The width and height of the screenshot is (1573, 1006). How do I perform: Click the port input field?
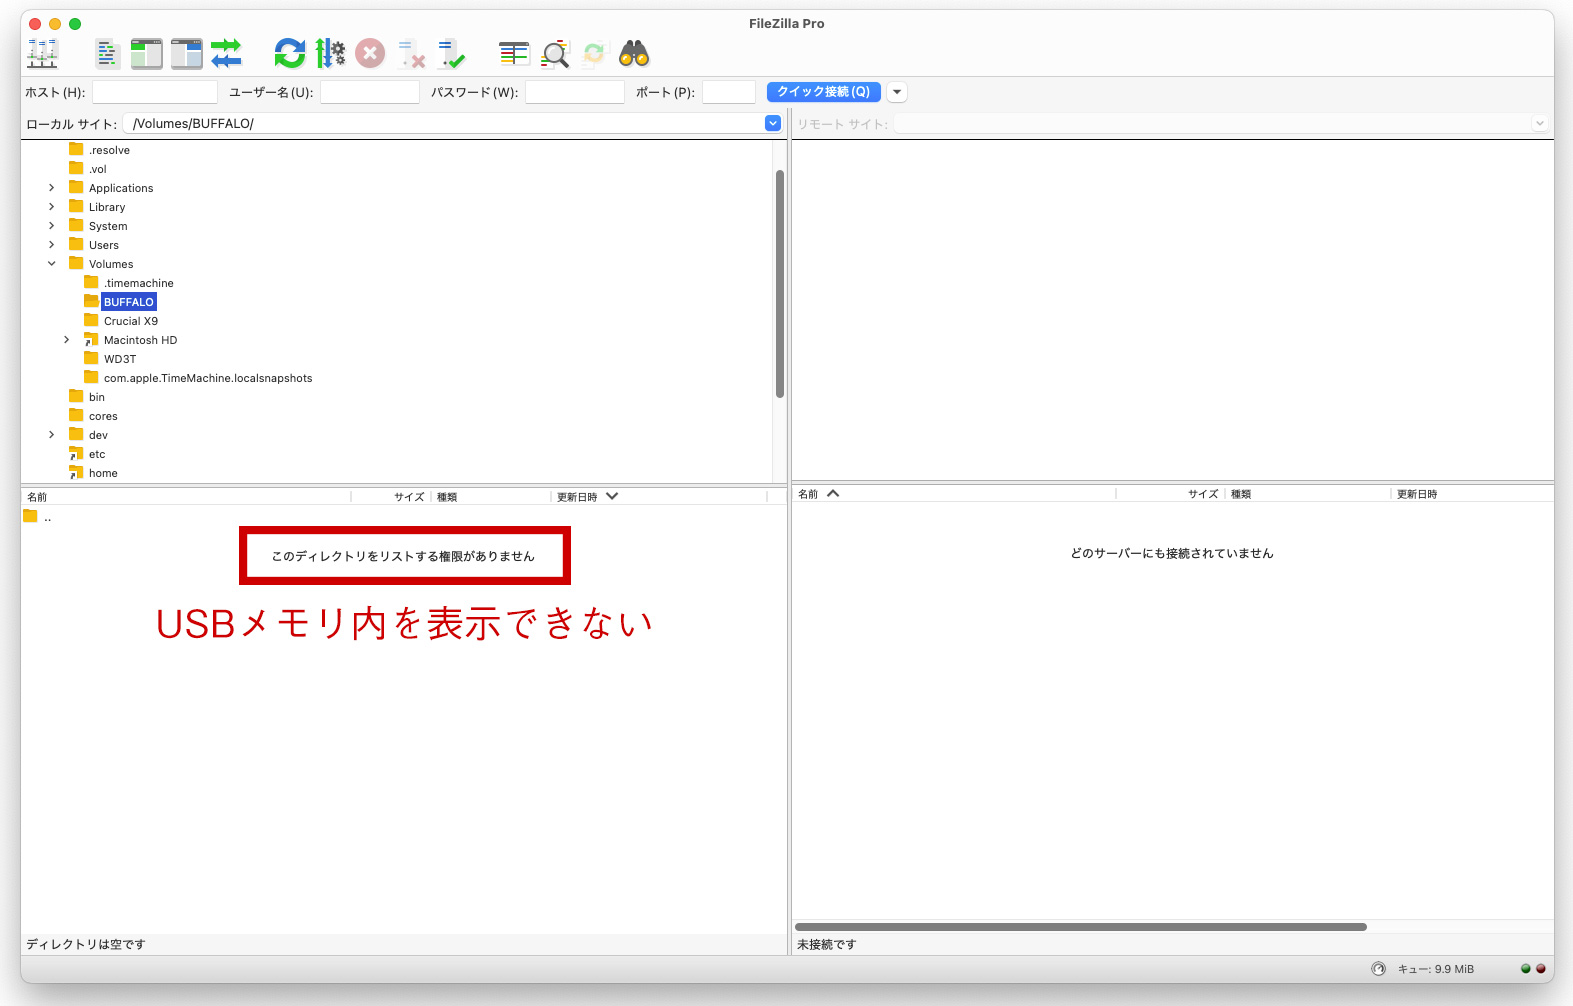coord(729,92)
